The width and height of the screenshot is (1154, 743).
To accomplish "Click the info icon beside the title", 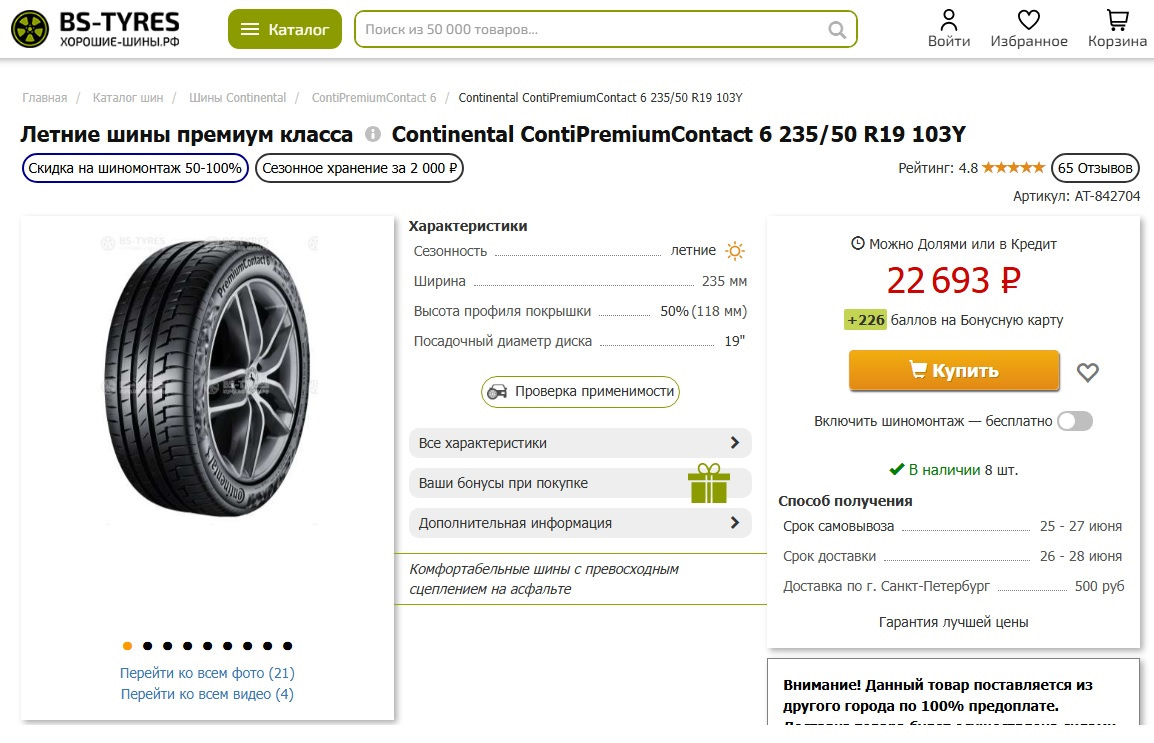I will [x=373, y=134].
